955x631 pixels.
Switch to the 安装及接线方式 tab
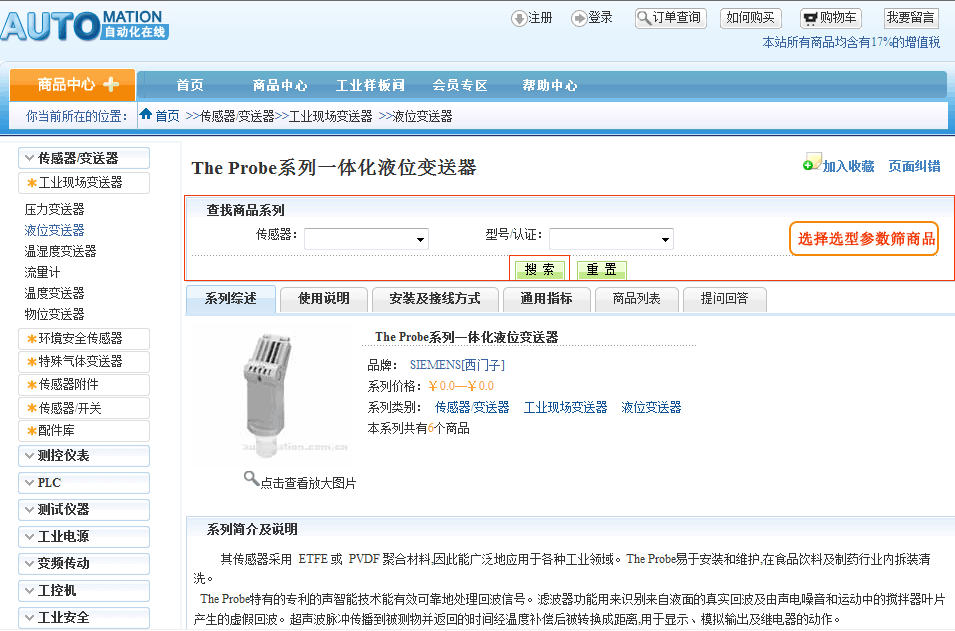(x=435, y=299)
